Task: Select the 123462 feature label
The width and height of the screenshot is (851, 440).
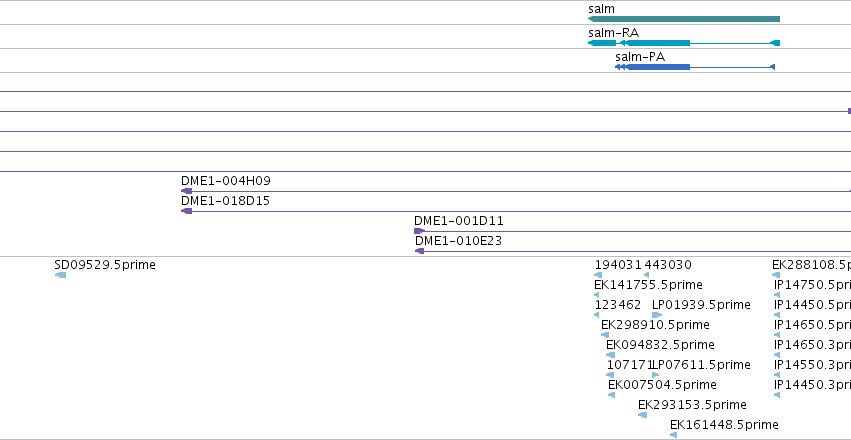Action: coord(618,305)
